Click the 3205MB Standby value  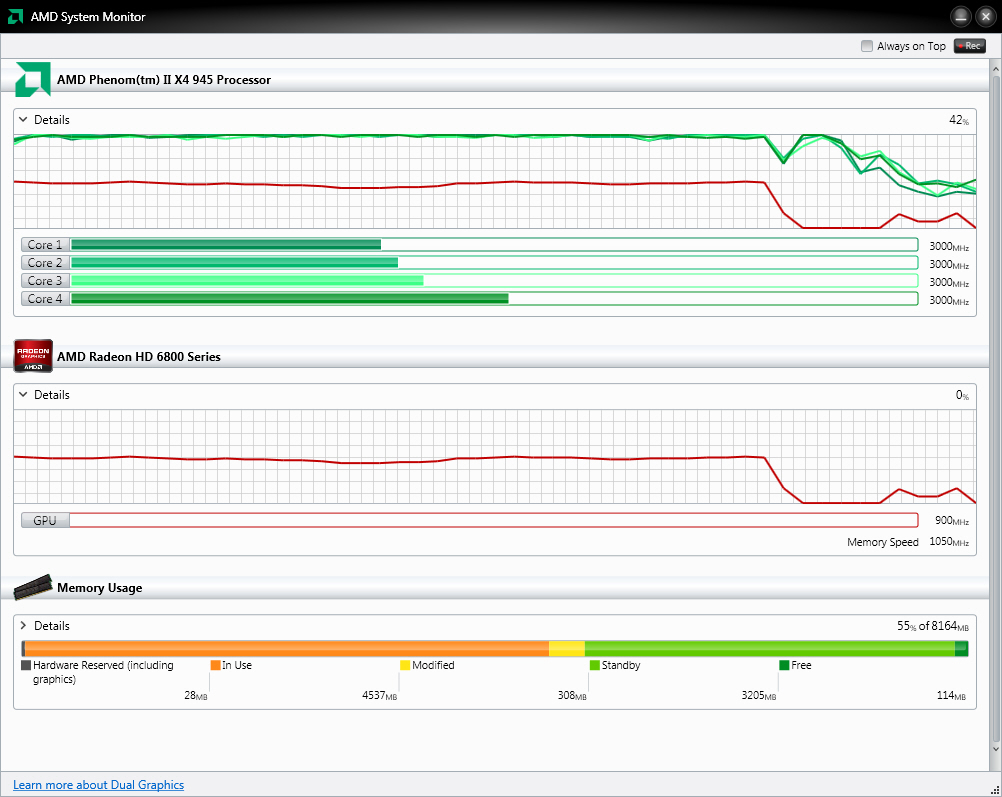[759, 695]
